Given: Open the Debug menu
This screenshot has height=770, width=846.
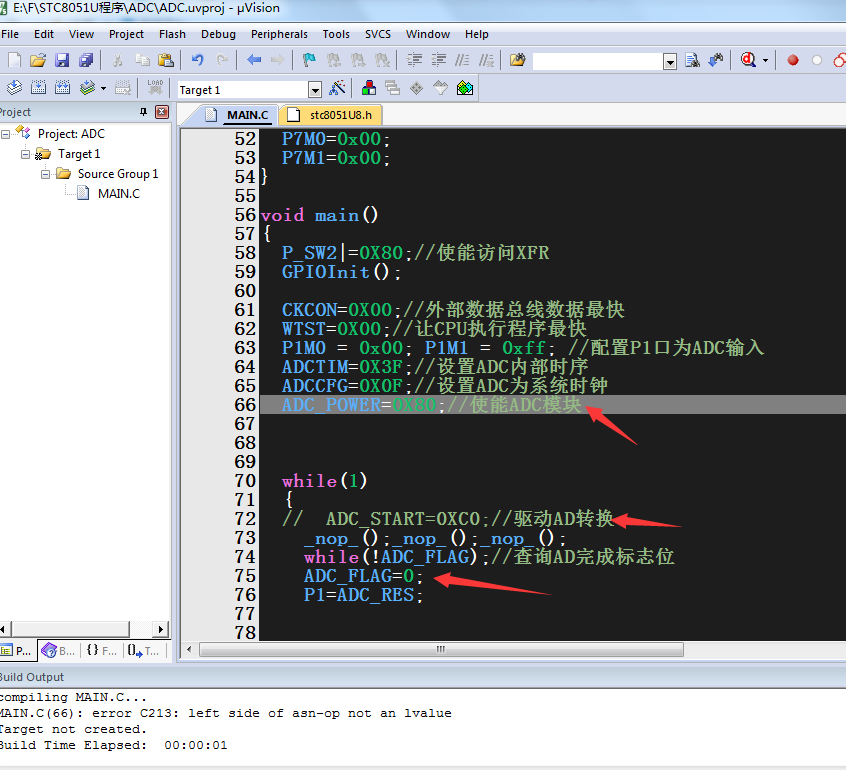Looking at the screenshot, I should [219, 34].
